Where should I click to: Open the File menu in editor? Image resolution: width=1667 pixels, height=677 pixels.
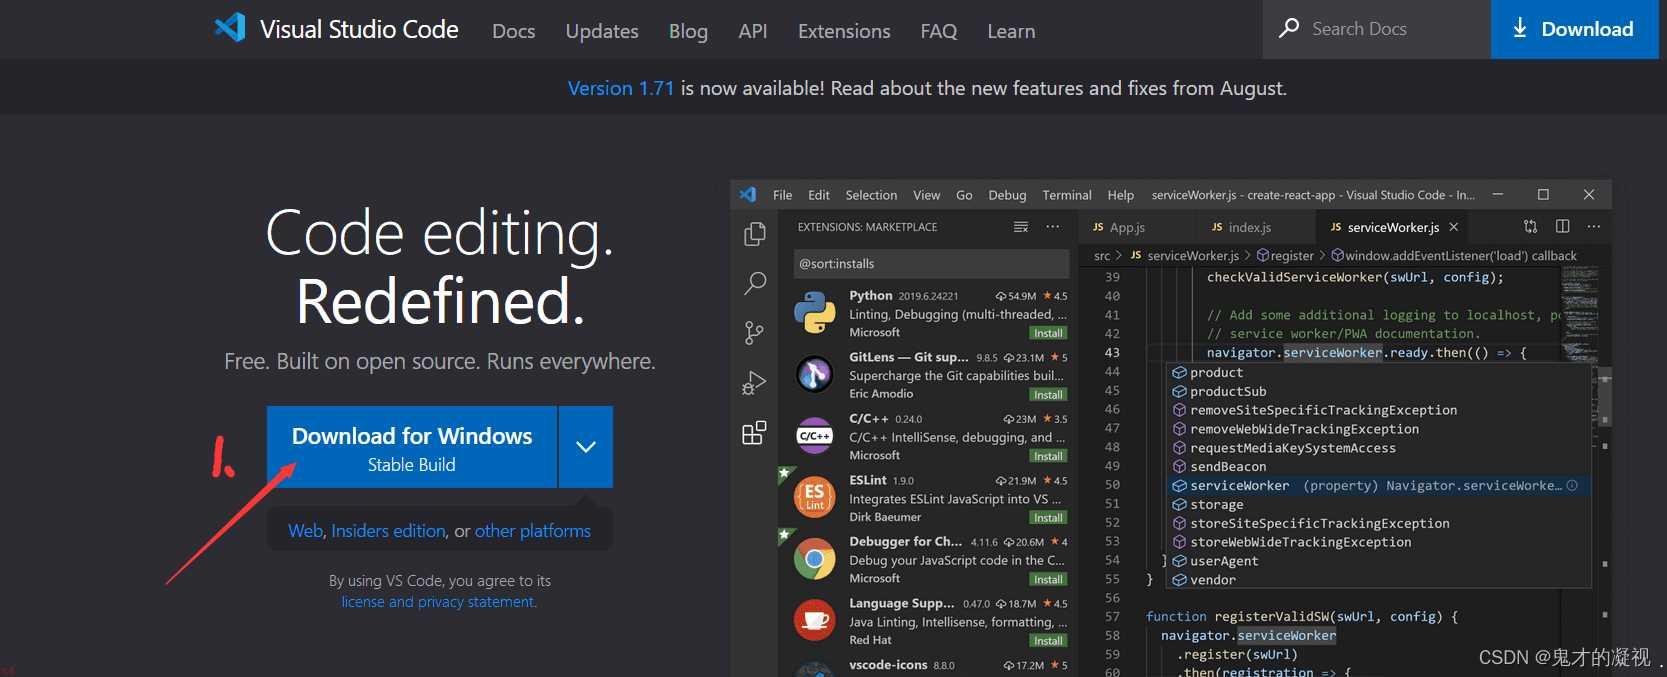[x=783, y=195]
